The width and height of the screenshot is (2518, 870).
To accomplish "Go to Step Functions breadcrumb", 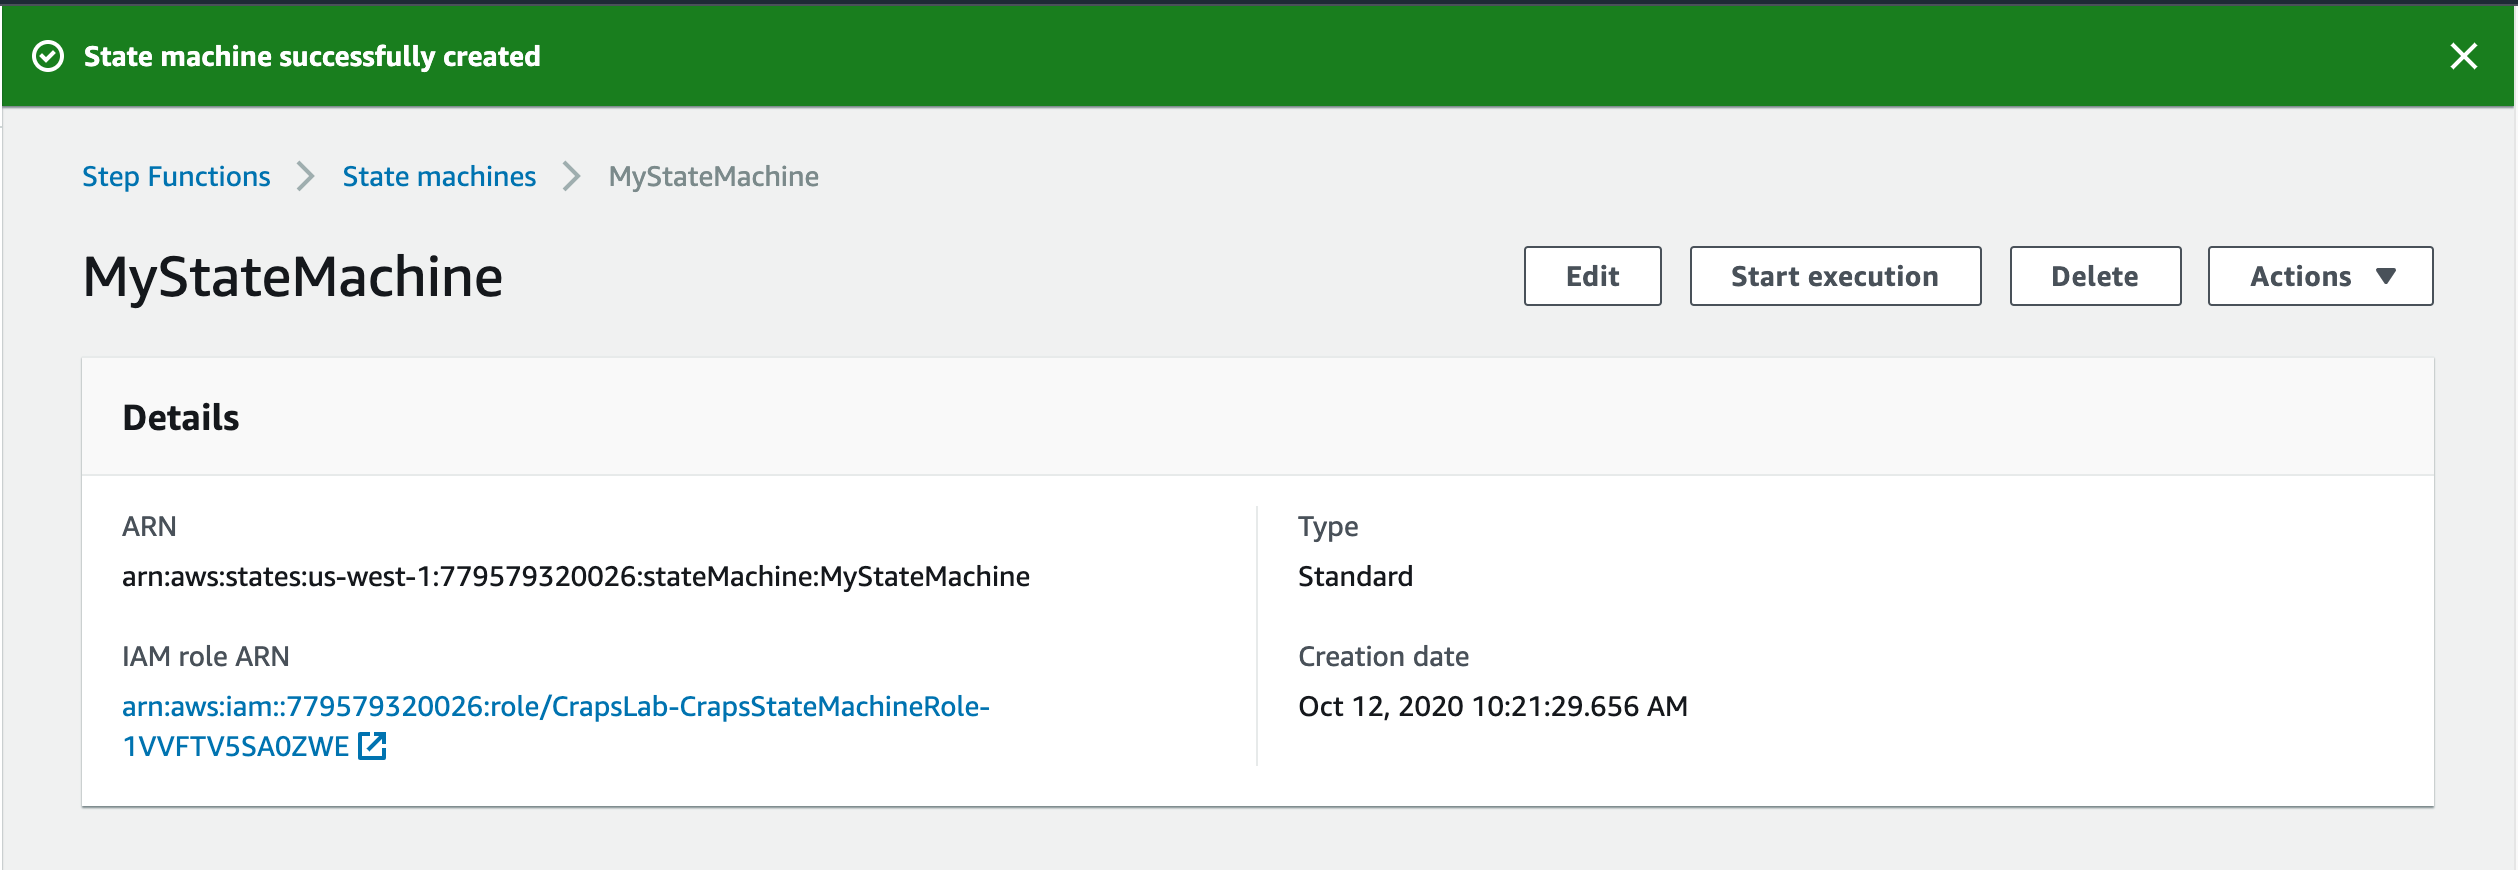I will click(x=176, y=176).
